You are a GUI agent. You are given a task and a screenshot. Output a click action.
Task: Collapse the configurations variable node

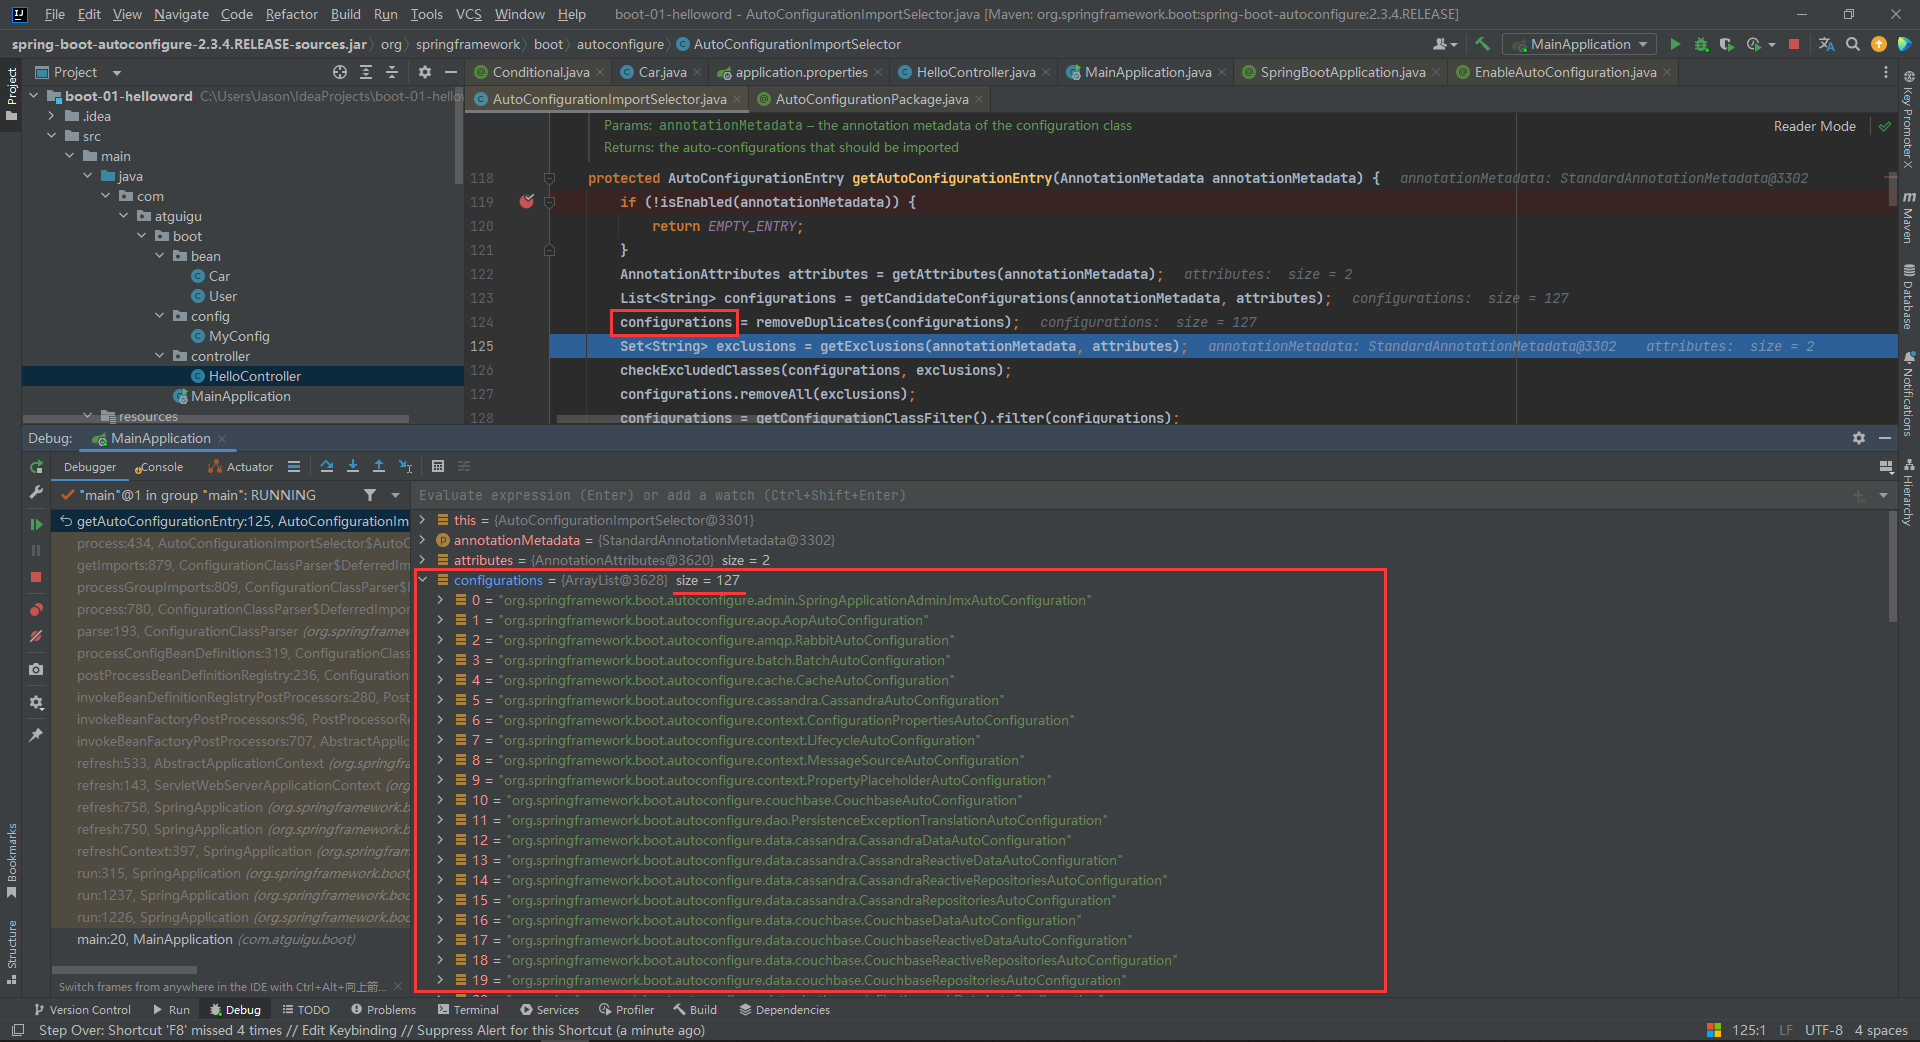(x=423, y=580)
